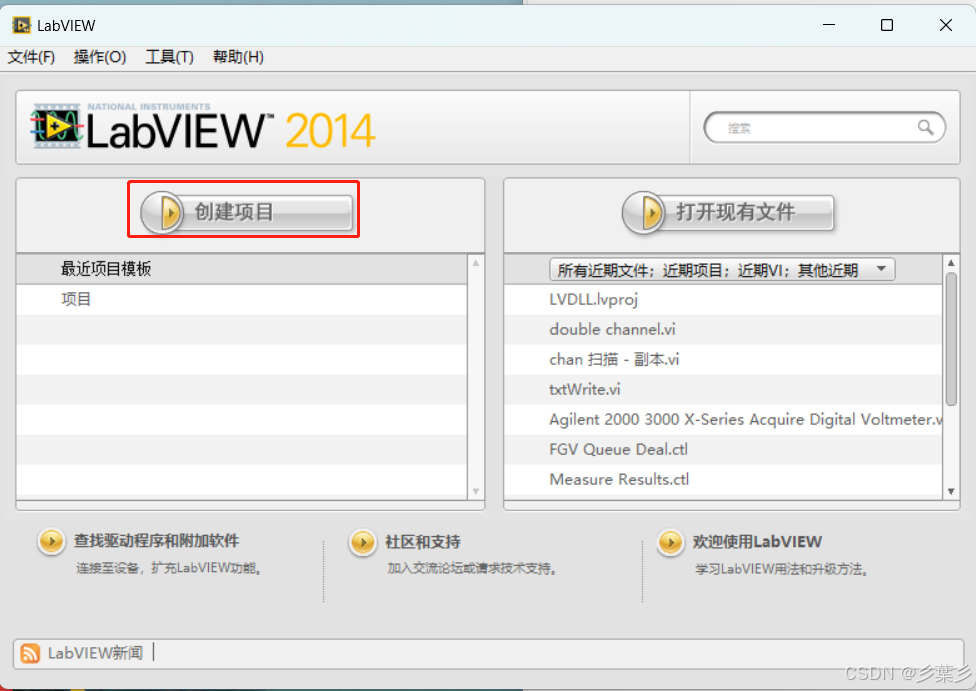The image size is (976, 691).
Task: Click the magnifier icon in the search box
Action: point(928,127)
